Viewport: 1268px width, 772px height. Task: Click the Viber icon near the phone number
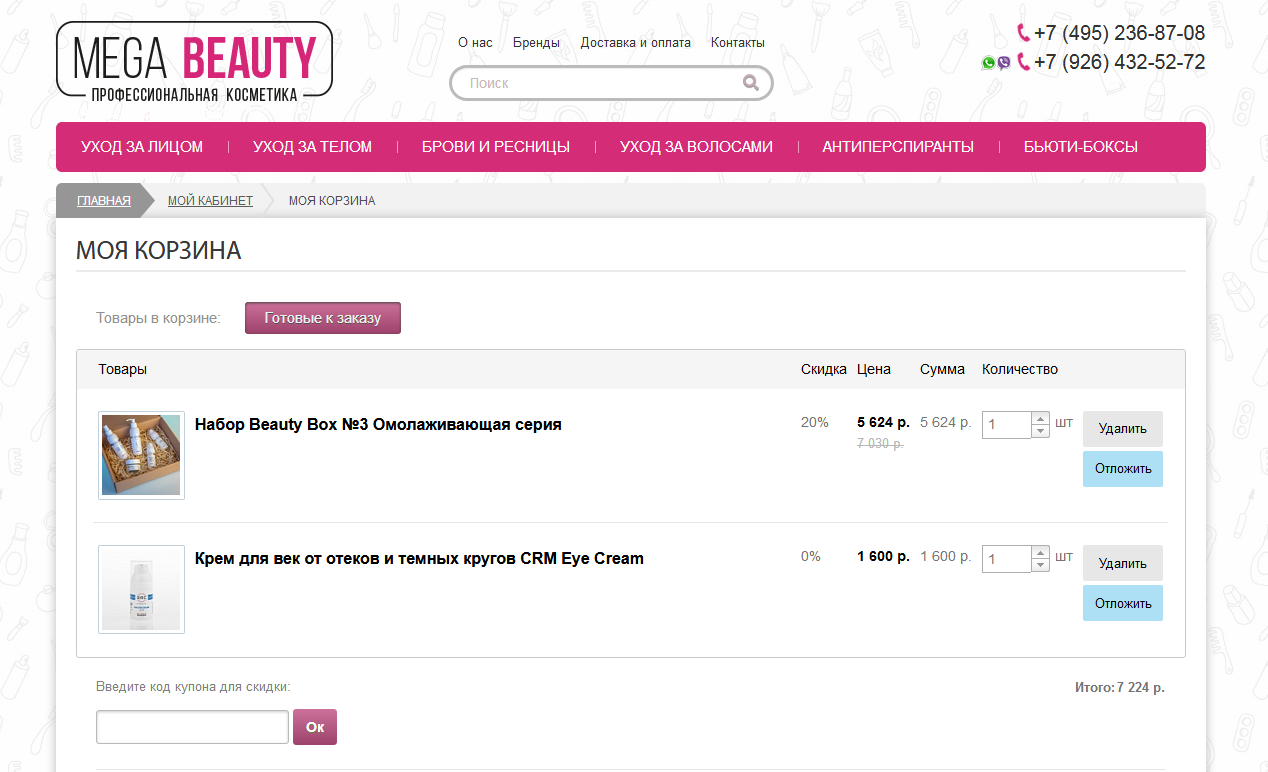pyautogui.click(x=1004, y=63)
